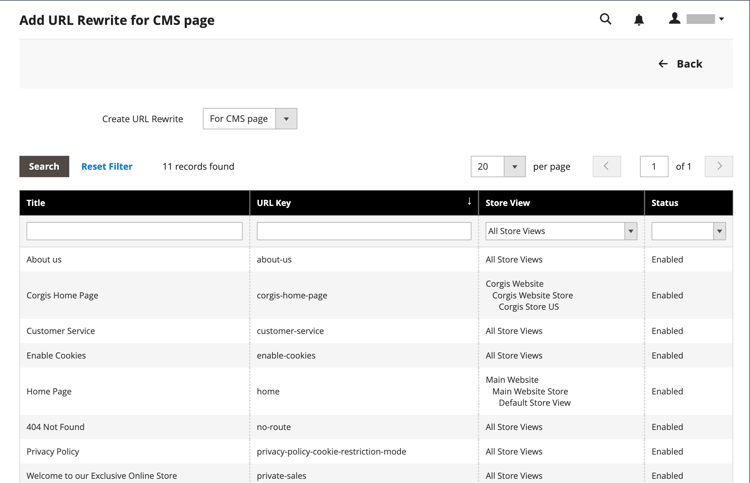Viewport: 750px width, 483px height.
Task: Sort by the Status column header
Action: click(x=688, y=203)
